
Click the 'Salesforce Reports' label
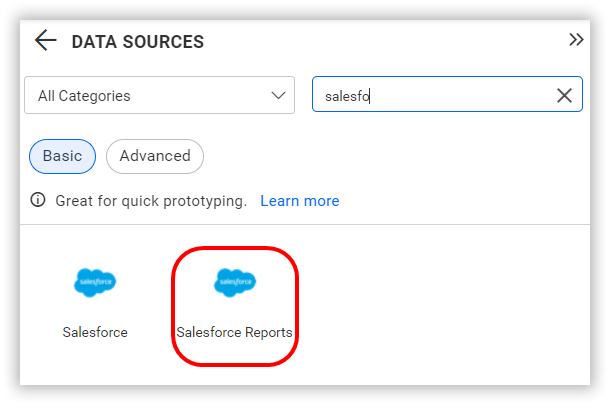coord(234,332)
